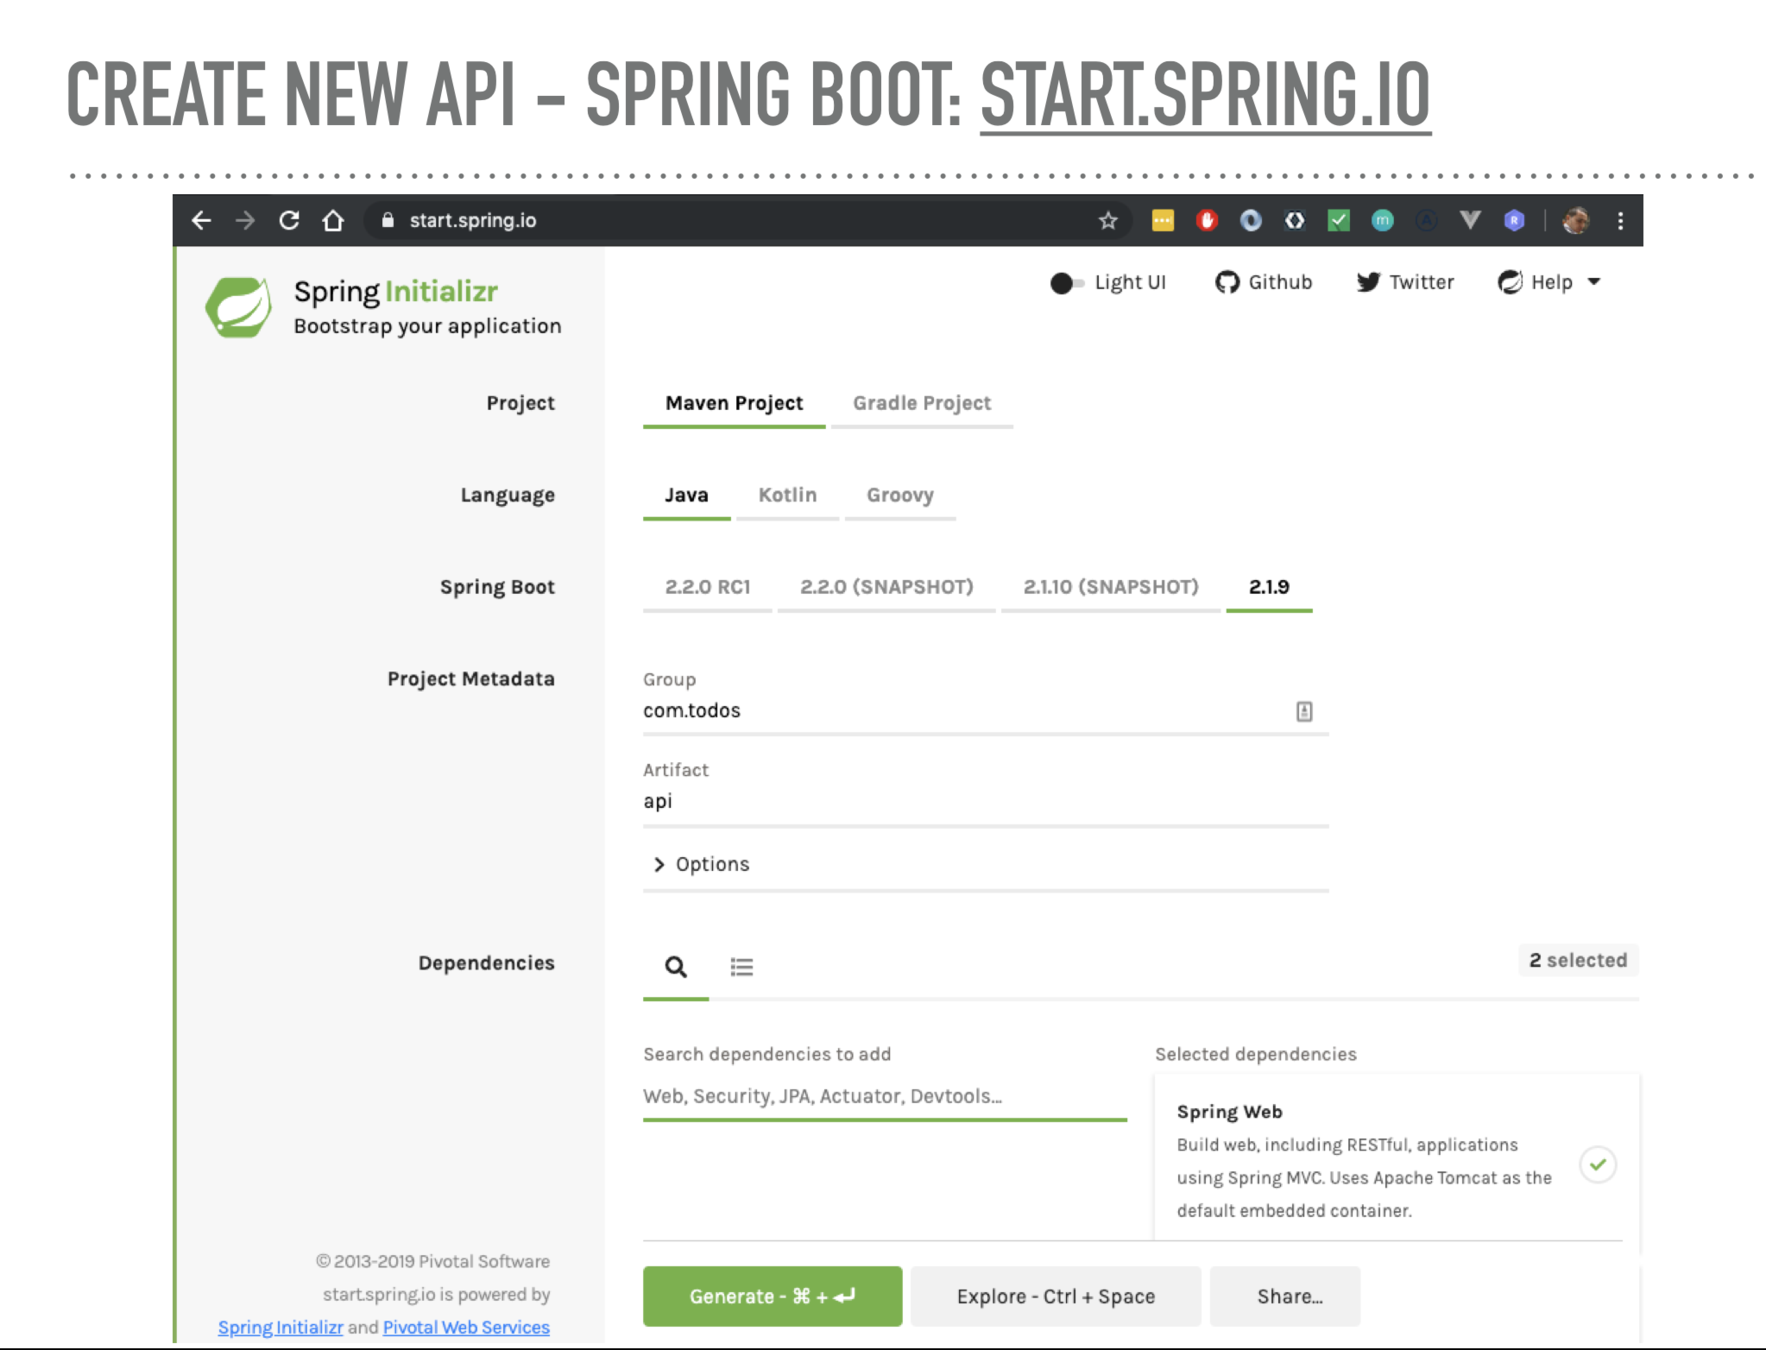Click the teal 'm' extension icon

pos(1383,220)
